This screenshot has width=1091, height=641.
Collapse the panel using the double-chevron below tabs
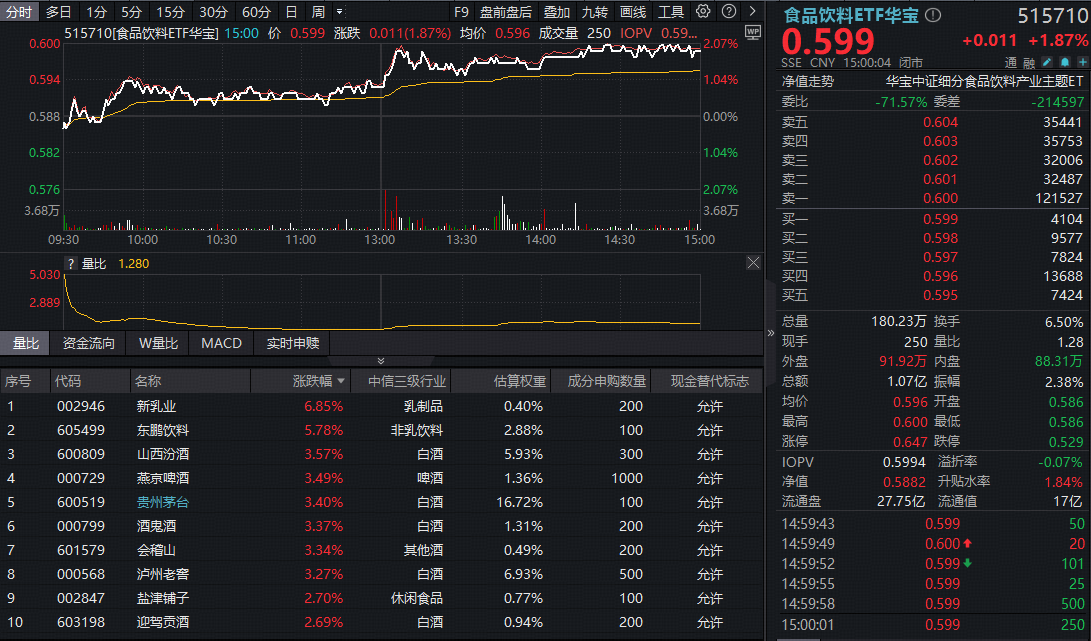coord(380,361)
